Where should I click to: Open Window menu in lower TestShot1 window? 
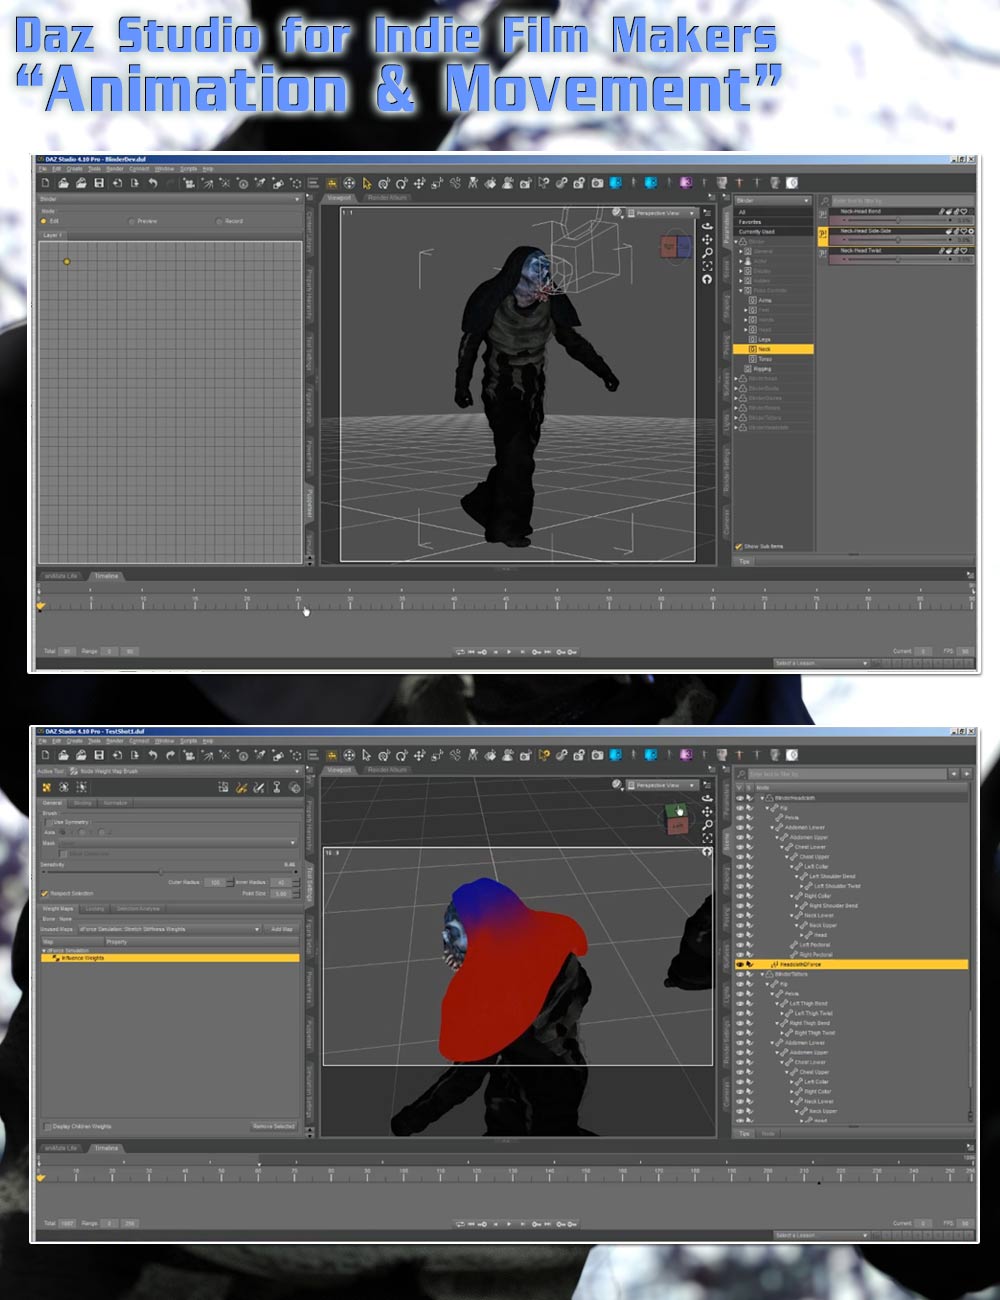coord(165,740)
